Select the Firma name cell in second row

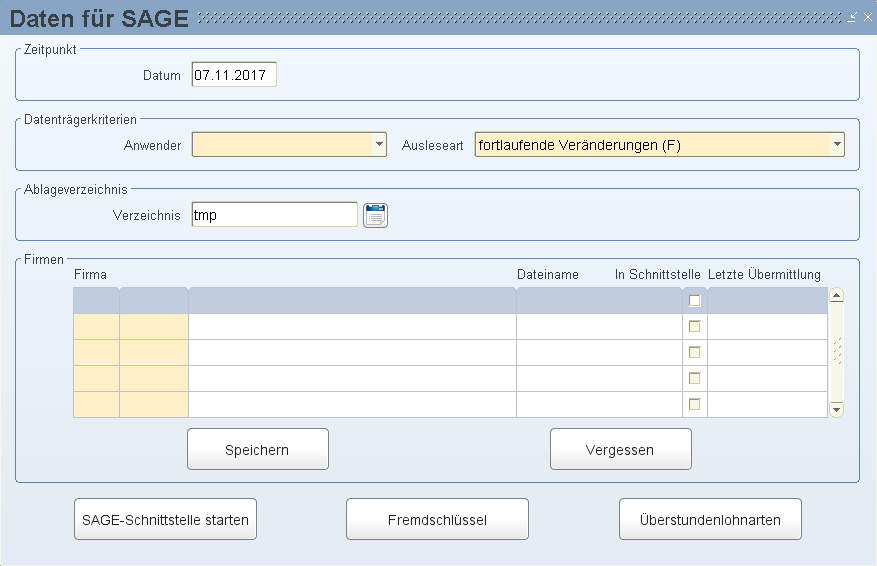tap(352, 327)
